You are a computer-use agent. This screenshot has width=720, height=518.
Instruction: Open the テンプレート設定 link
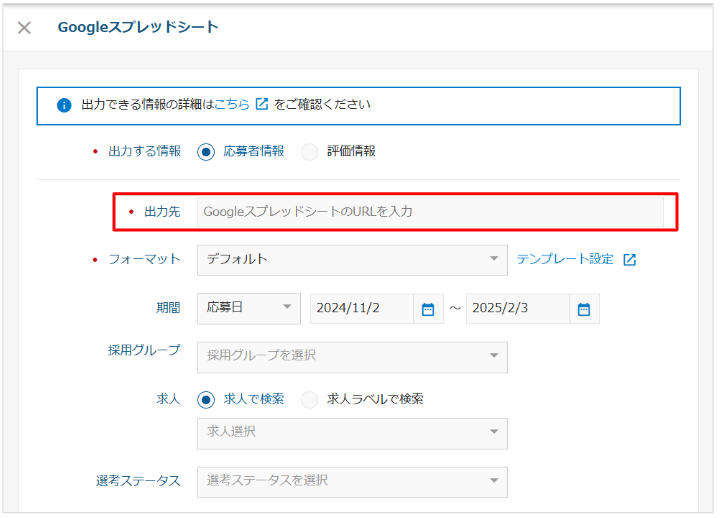(565, 259)
